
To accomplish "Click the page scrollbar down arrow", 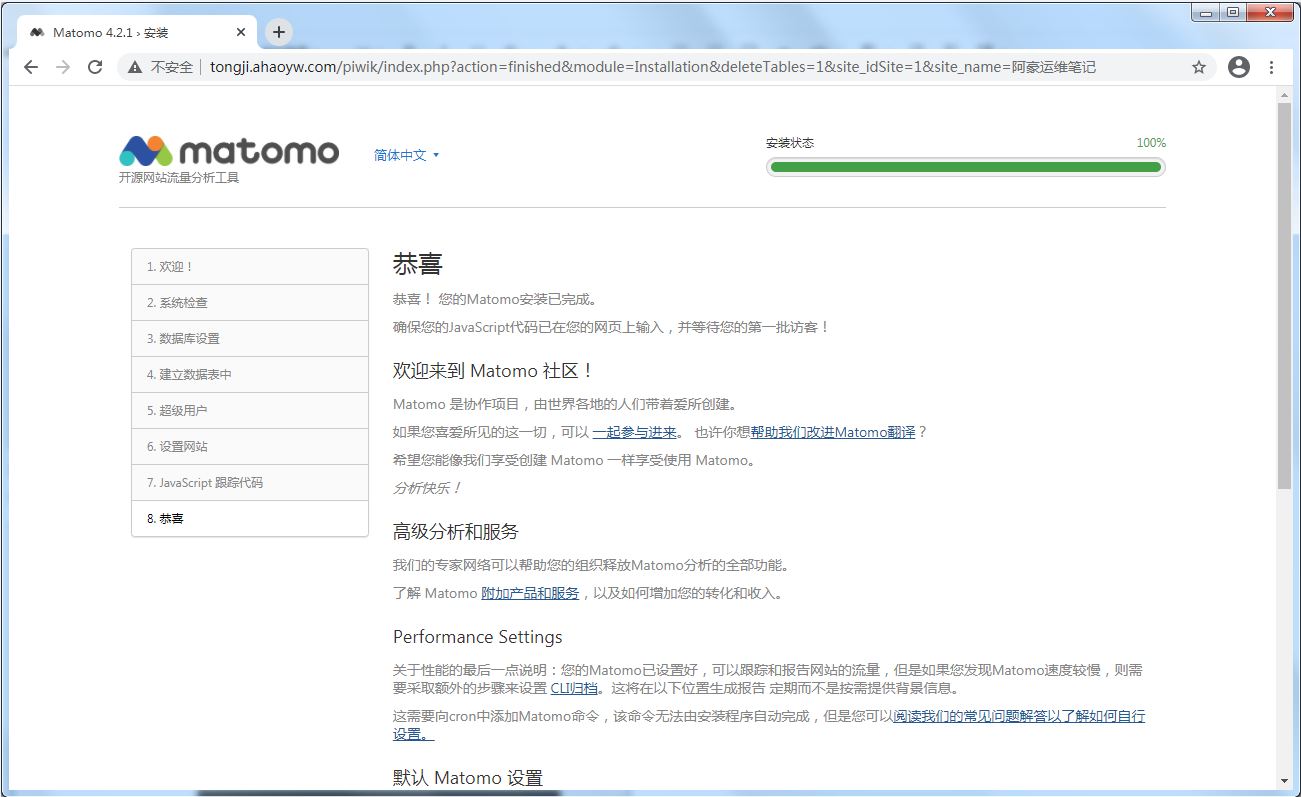I will (x=1284, y=780).
